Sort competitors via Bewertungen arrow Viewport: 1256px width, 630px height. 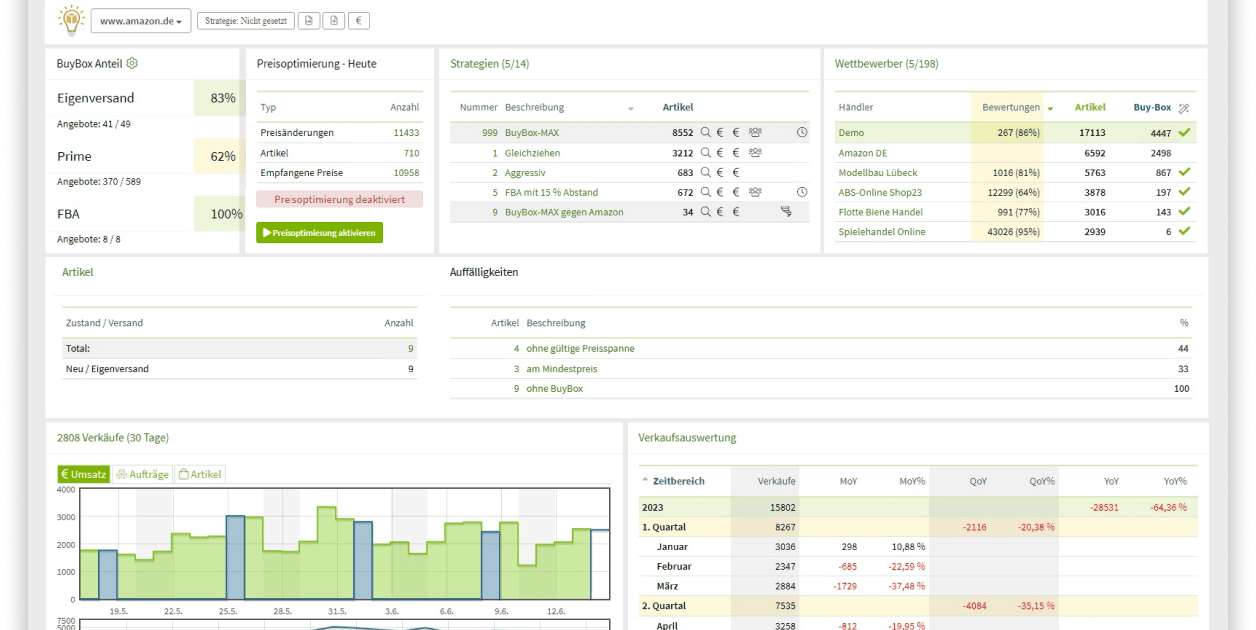(1050, 109)
